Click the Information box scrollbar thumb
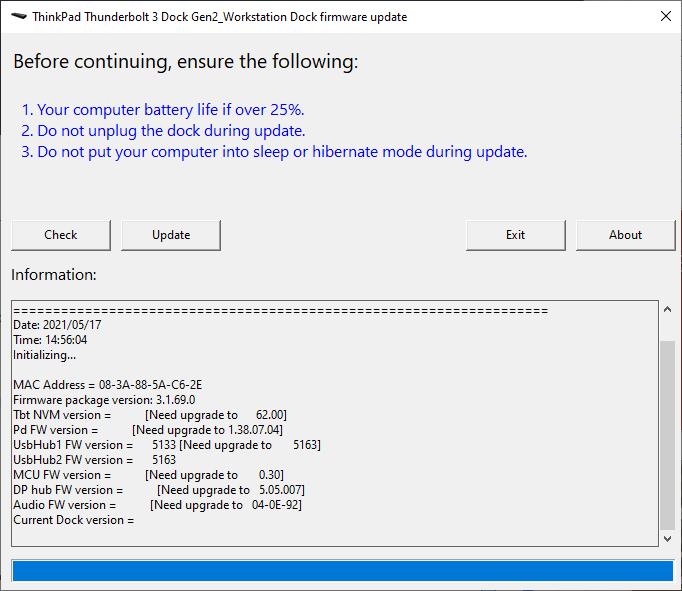 [668, 435]
